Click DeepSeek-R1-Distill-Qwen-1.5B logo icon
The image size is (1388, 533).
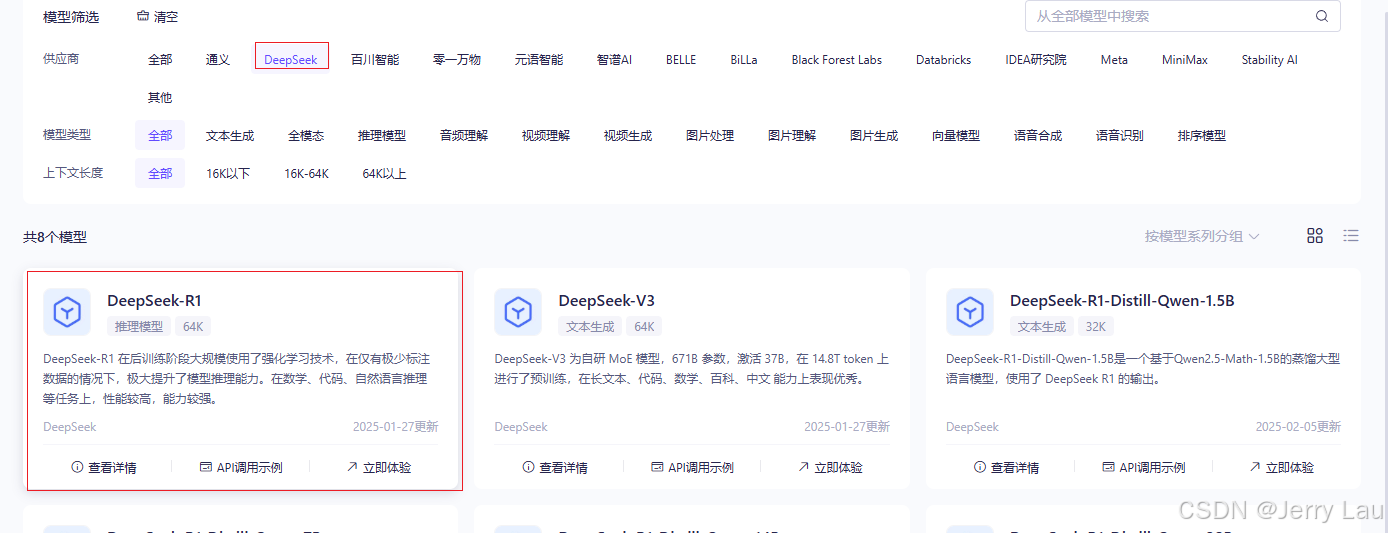point(970,312)
